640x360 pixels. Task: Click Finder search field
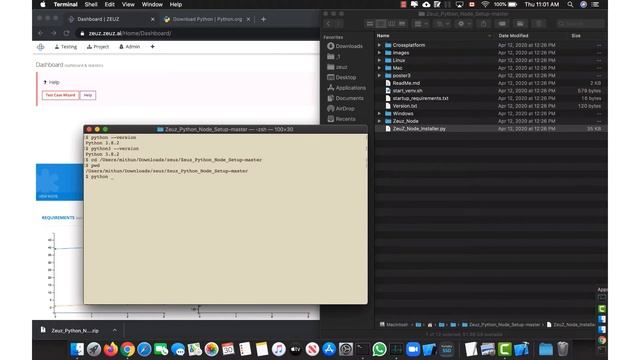(581, 24)
